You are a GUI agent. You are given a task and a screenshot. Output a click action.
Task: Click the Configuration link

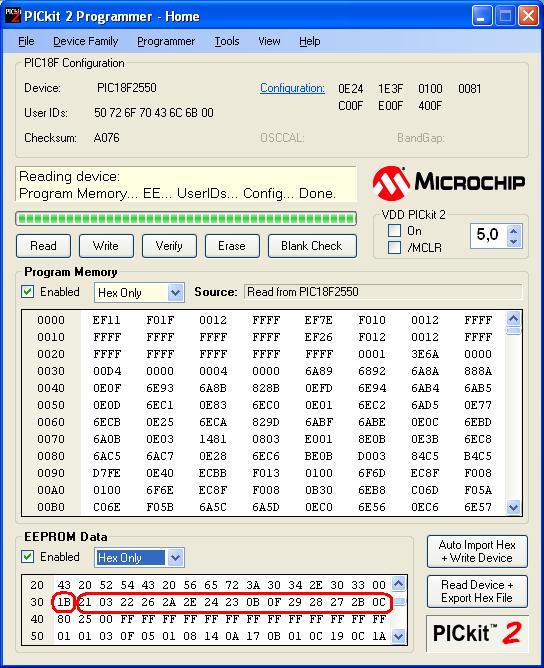click(292, 88)
